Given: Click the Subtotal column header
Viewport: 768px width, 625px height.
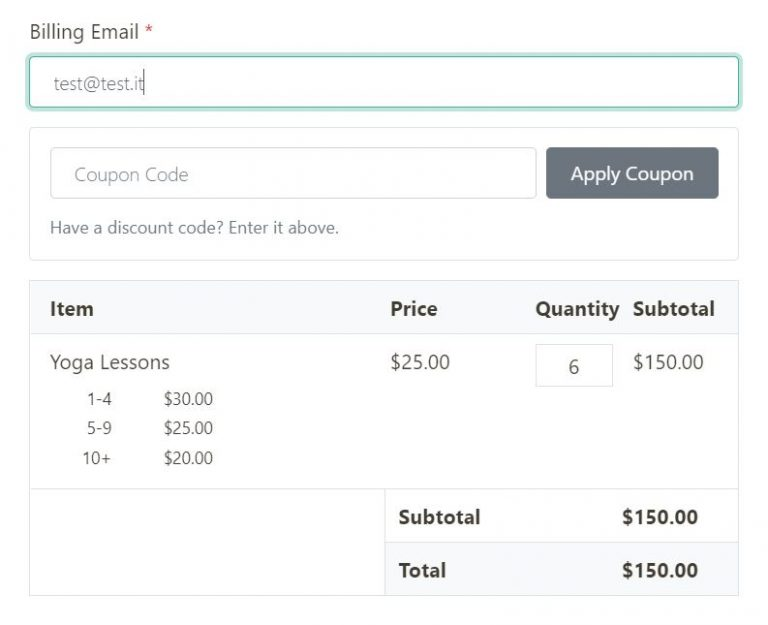Looking at the screenshot, I should pyautogui.click(x=673, y=308).
